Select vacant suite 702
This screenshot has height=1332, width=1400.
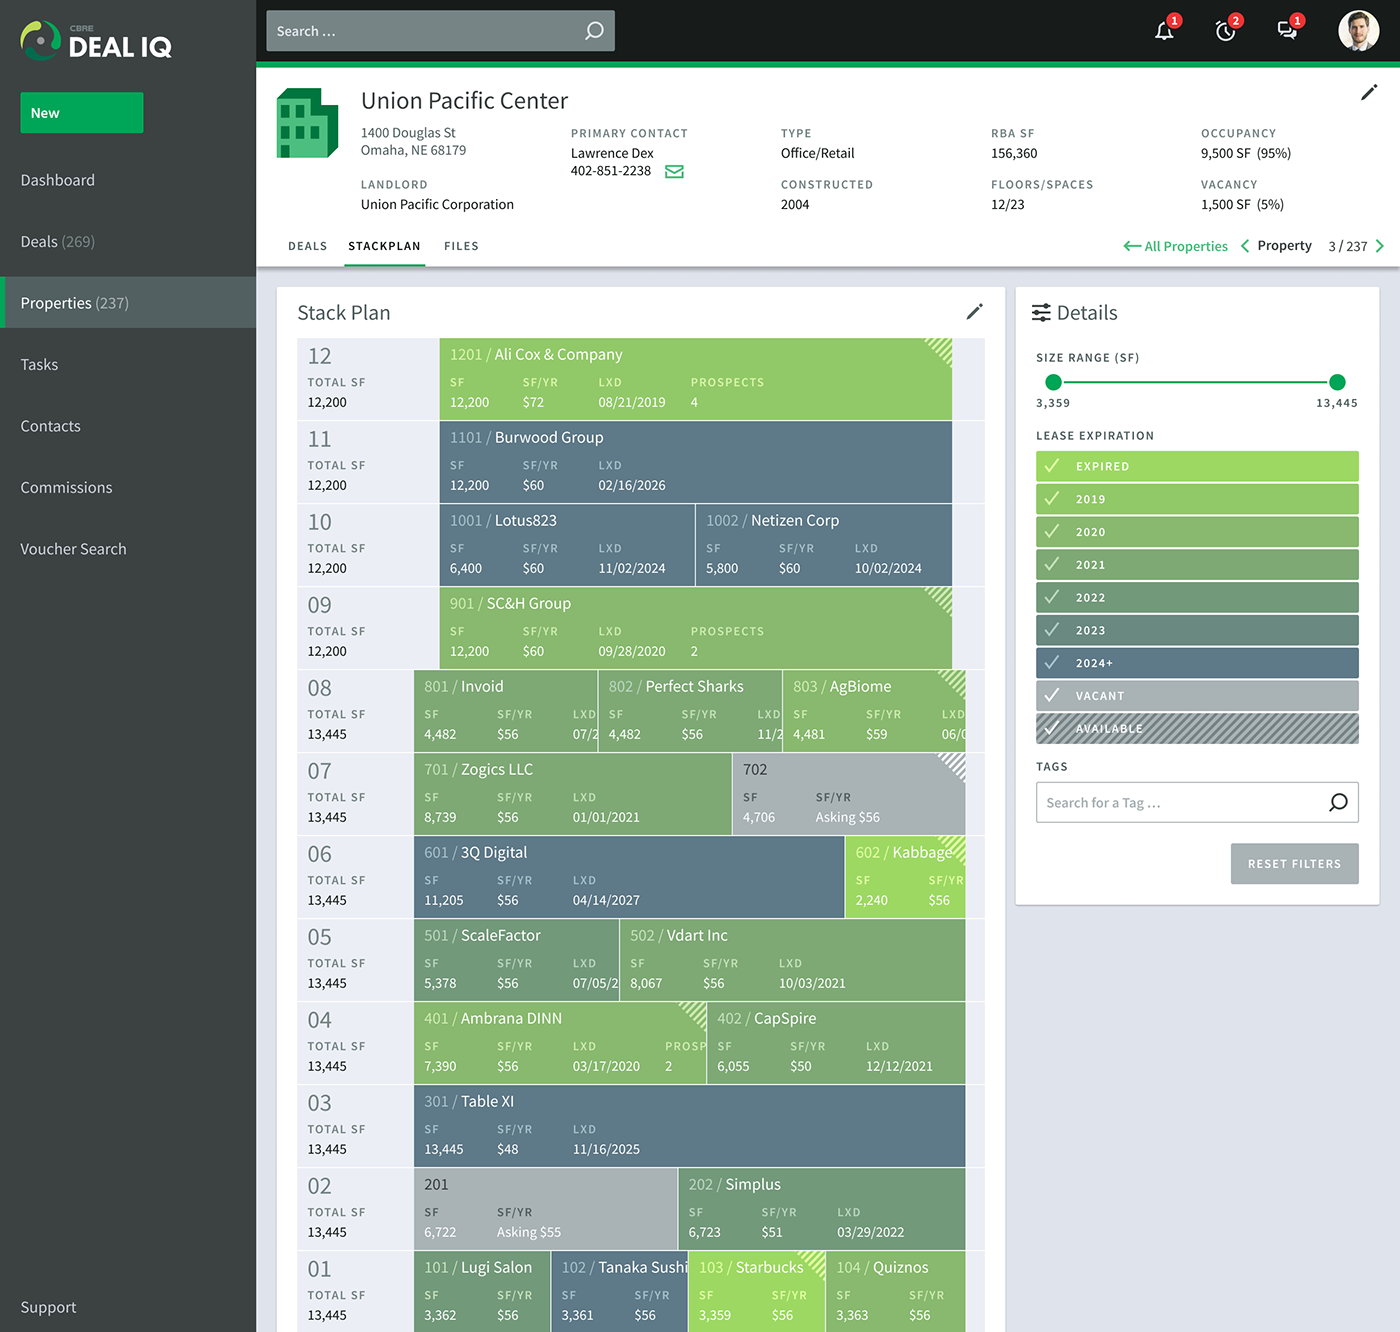coord(849,794)
